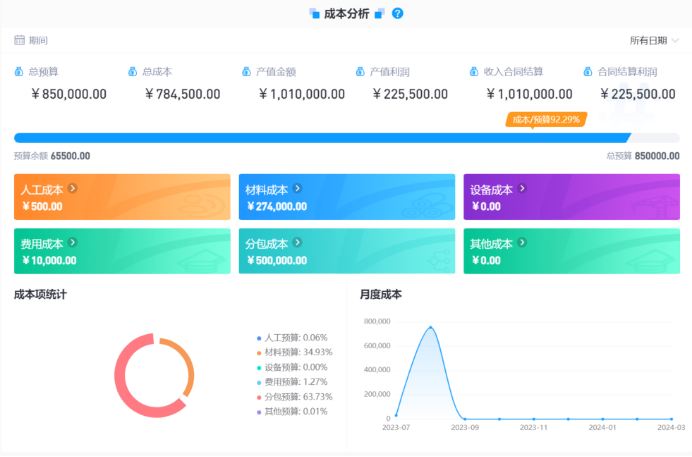This screenshot has width=692, height=457.
Task: Click the 成本/预算92.29% progress bar label
Action: [545, 119]
